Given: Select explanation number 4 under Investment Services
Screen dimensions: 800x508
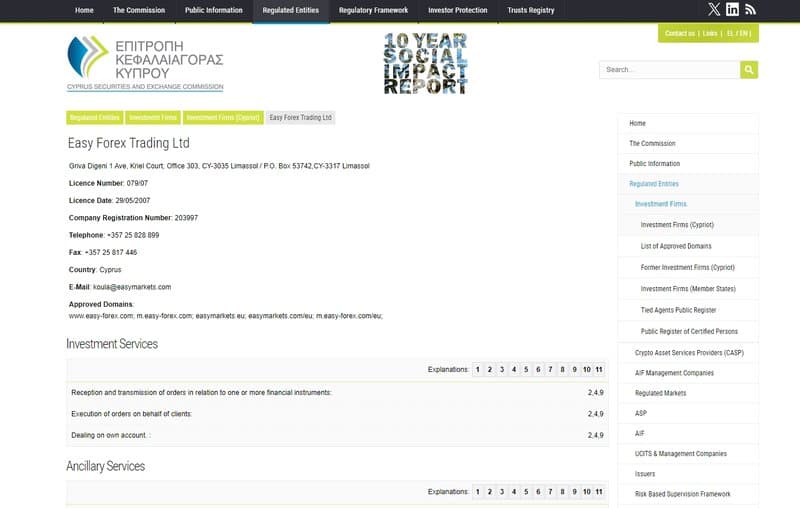Looking at the screenshot, I should coord(514,370).
